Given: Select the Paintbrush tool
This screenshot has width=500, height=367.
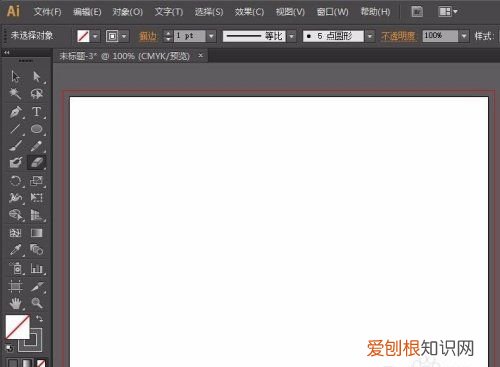Looking at the screenshot, I should click(15, 146).
